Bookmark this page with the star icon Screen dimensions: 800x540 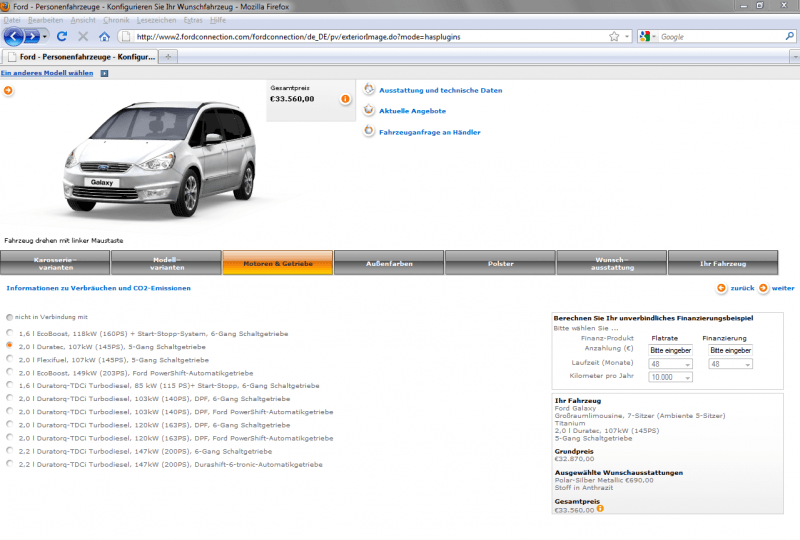coord(614,36)
